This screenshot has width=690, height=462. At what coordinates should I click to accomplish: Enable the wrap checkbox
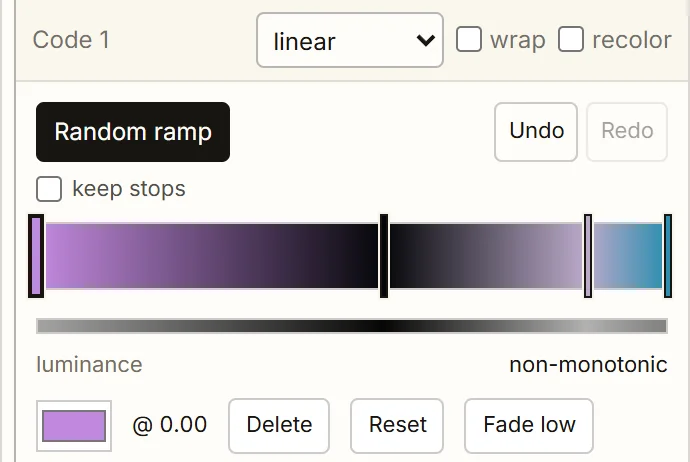[468, 39]
